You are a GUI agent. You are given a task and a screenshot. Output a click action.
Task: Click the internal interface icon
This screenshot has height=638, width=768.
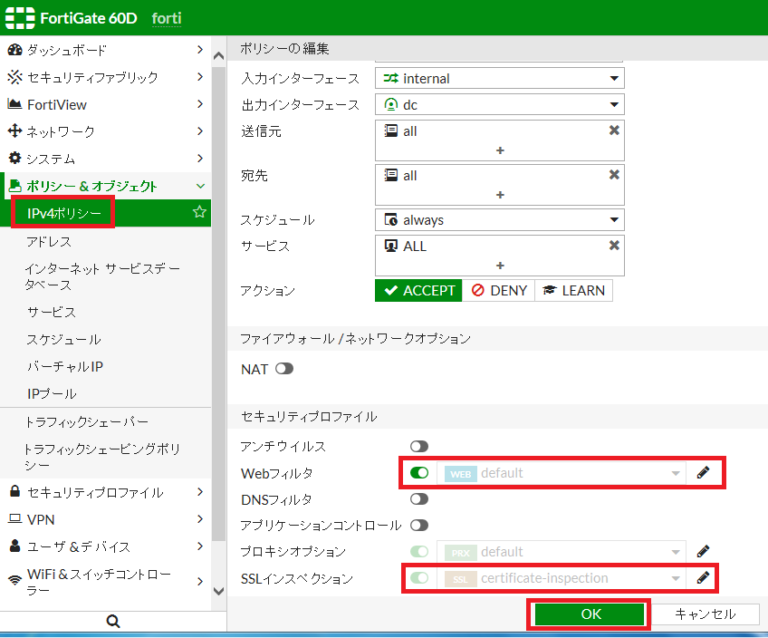click(391, 78)
